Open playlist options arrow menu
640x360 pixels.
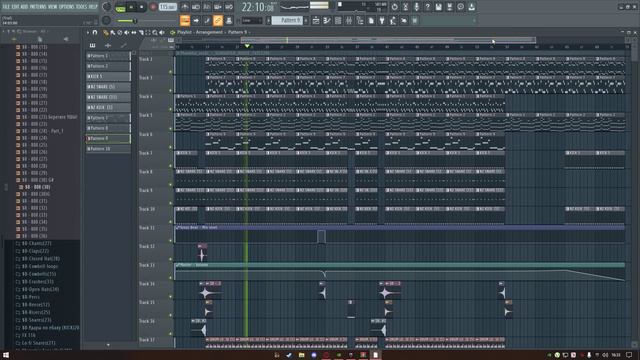pos(88,32)
